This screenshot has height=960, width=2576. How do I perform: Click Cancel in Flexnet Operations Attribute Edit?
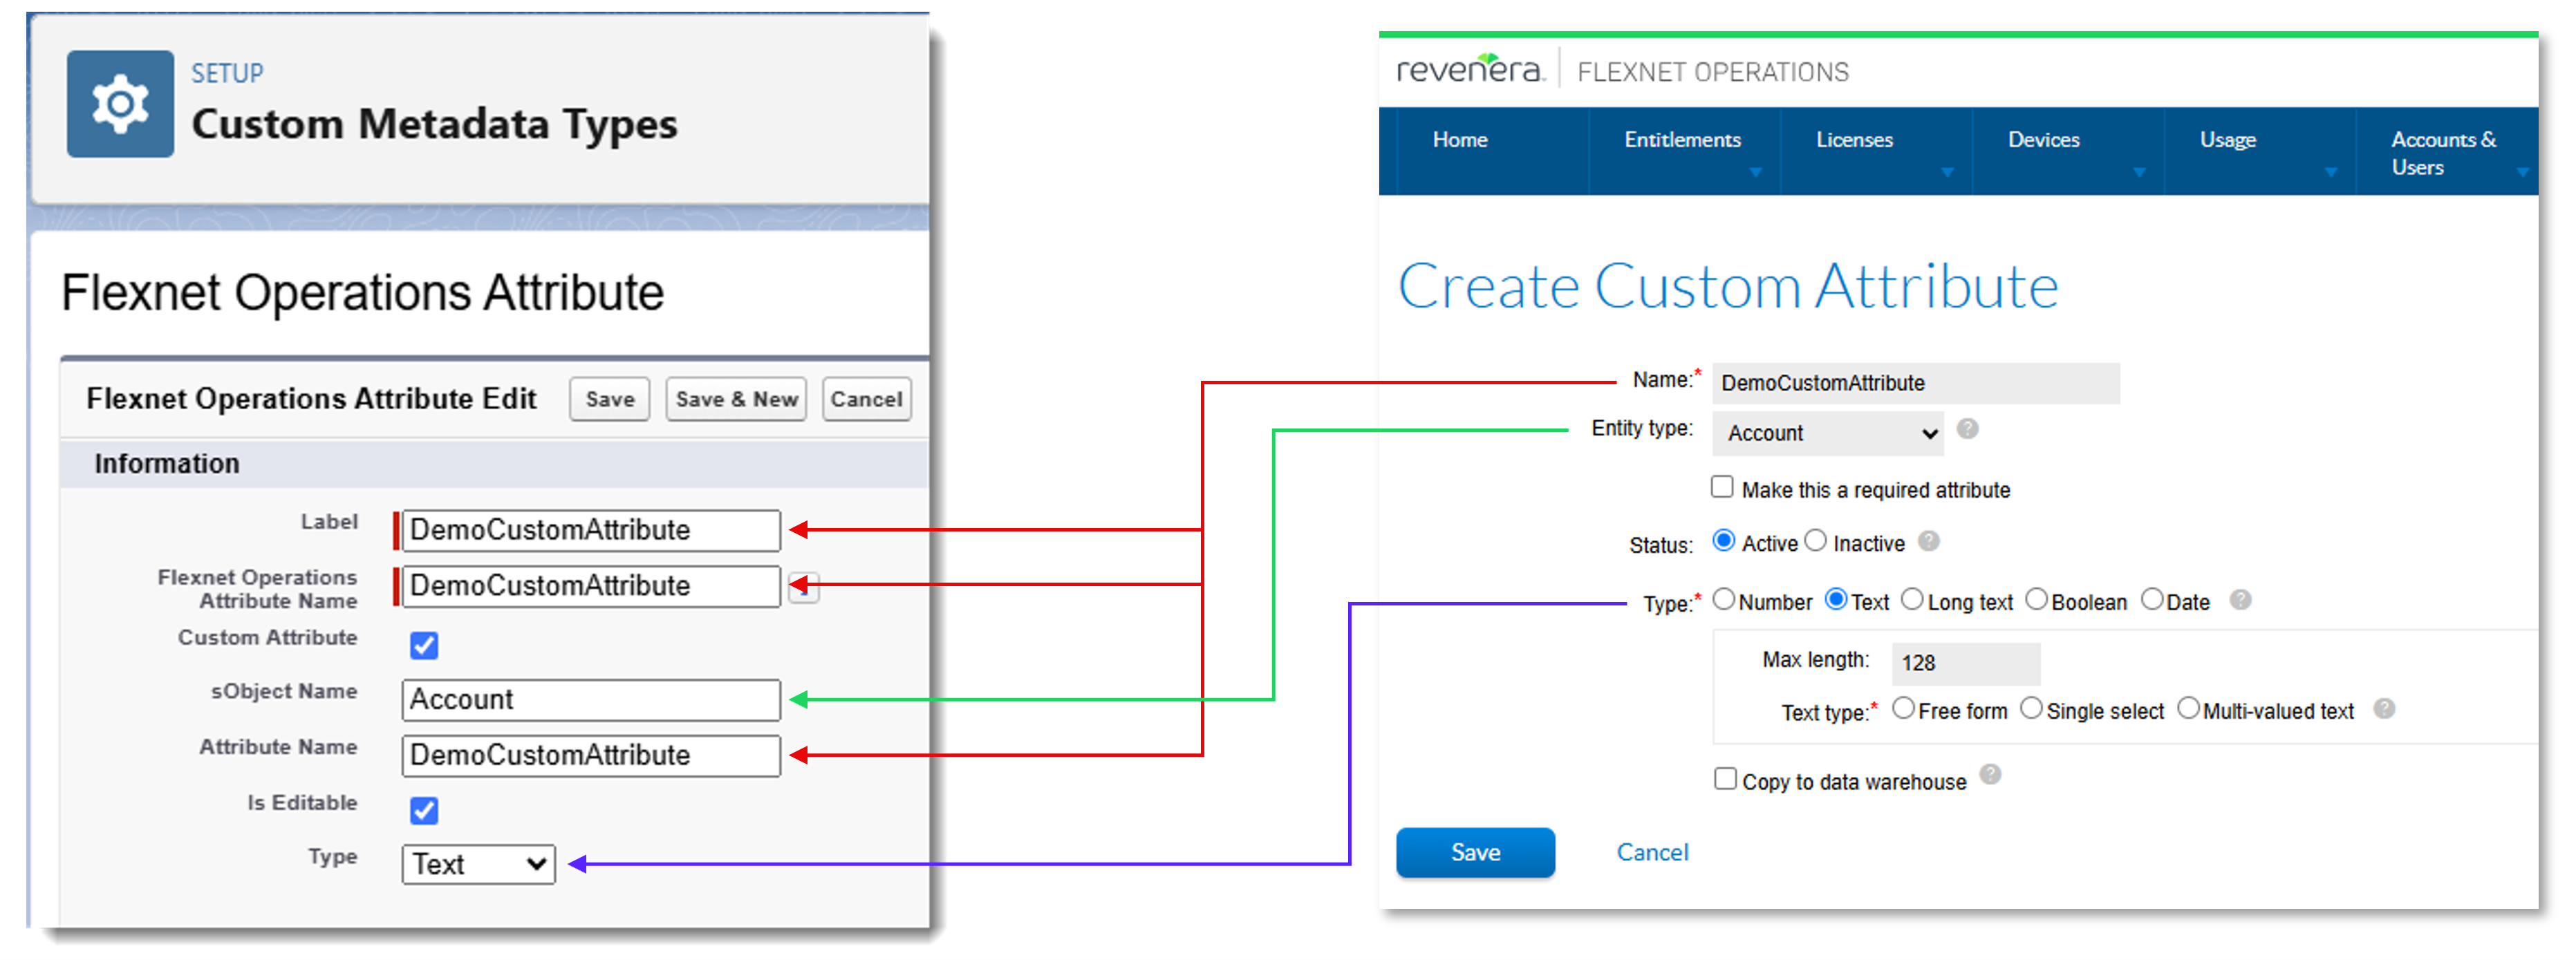tap(866, 399)
